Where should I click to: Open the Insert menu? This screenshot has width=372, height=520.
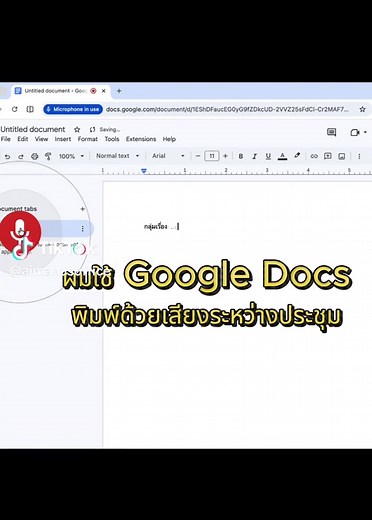click(x=63, y=139)
